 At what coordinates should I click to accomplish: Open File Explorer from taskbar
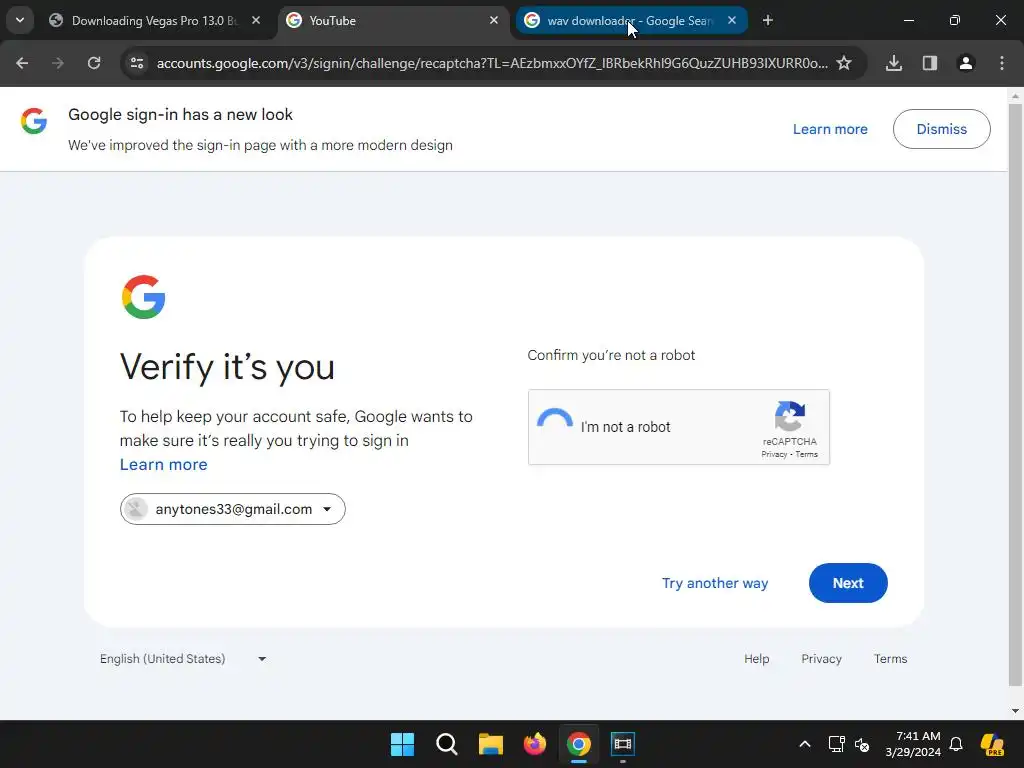(490, 744)
